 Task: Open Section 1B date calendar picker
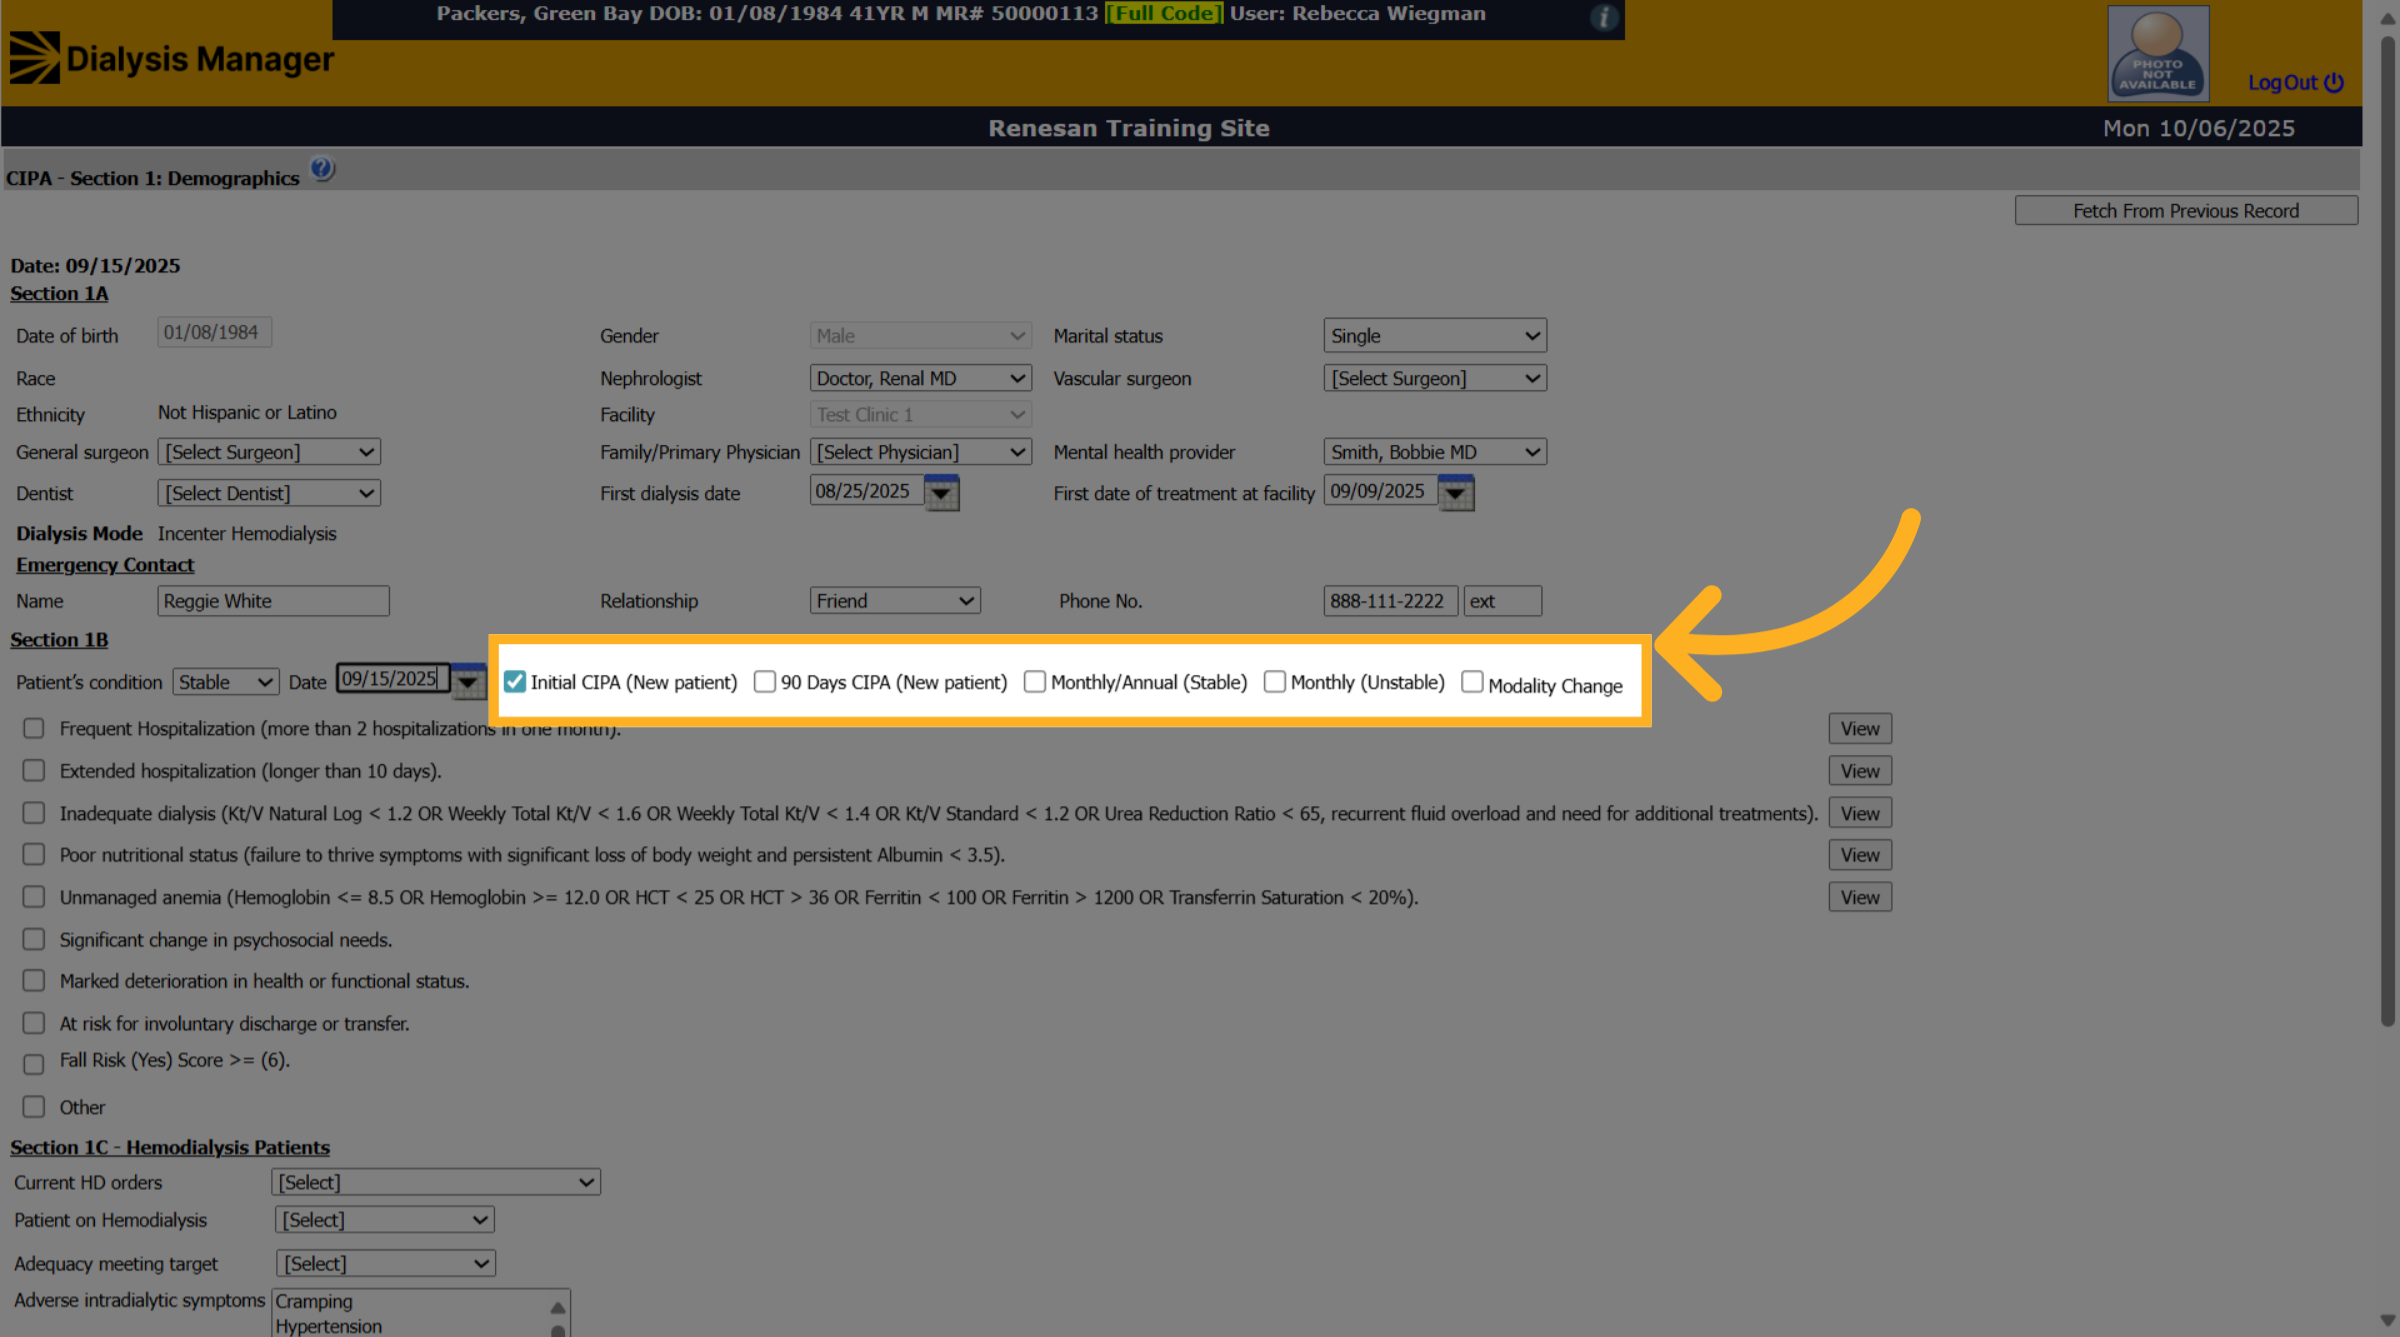468,681
